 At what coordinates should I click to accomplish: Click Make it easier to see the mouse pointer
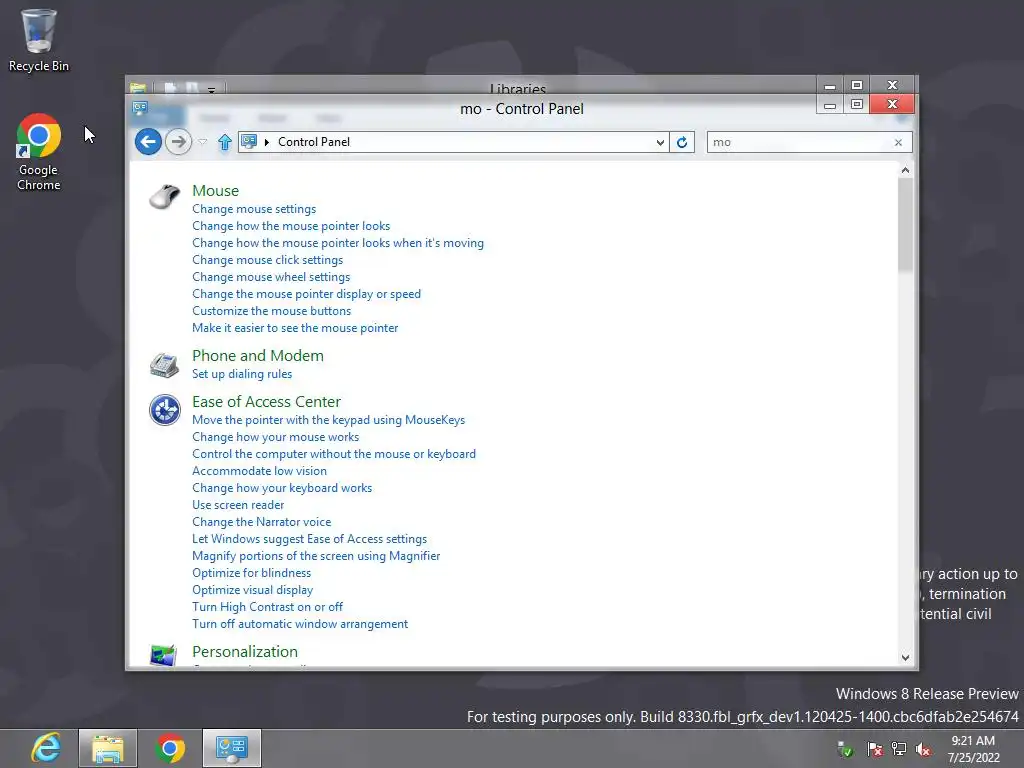click(x=295, y=328)
